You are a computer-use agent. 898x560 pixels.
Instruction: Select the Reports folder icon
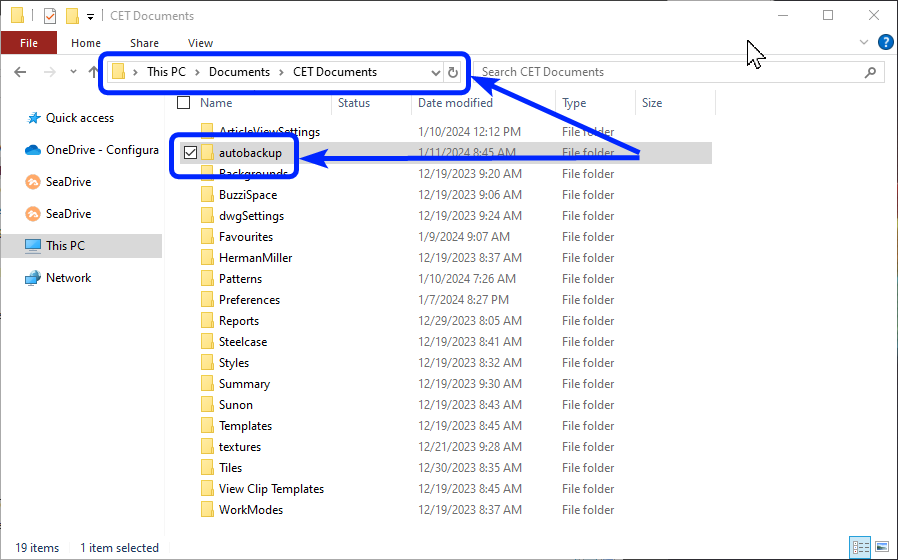[x=207, y=321]
